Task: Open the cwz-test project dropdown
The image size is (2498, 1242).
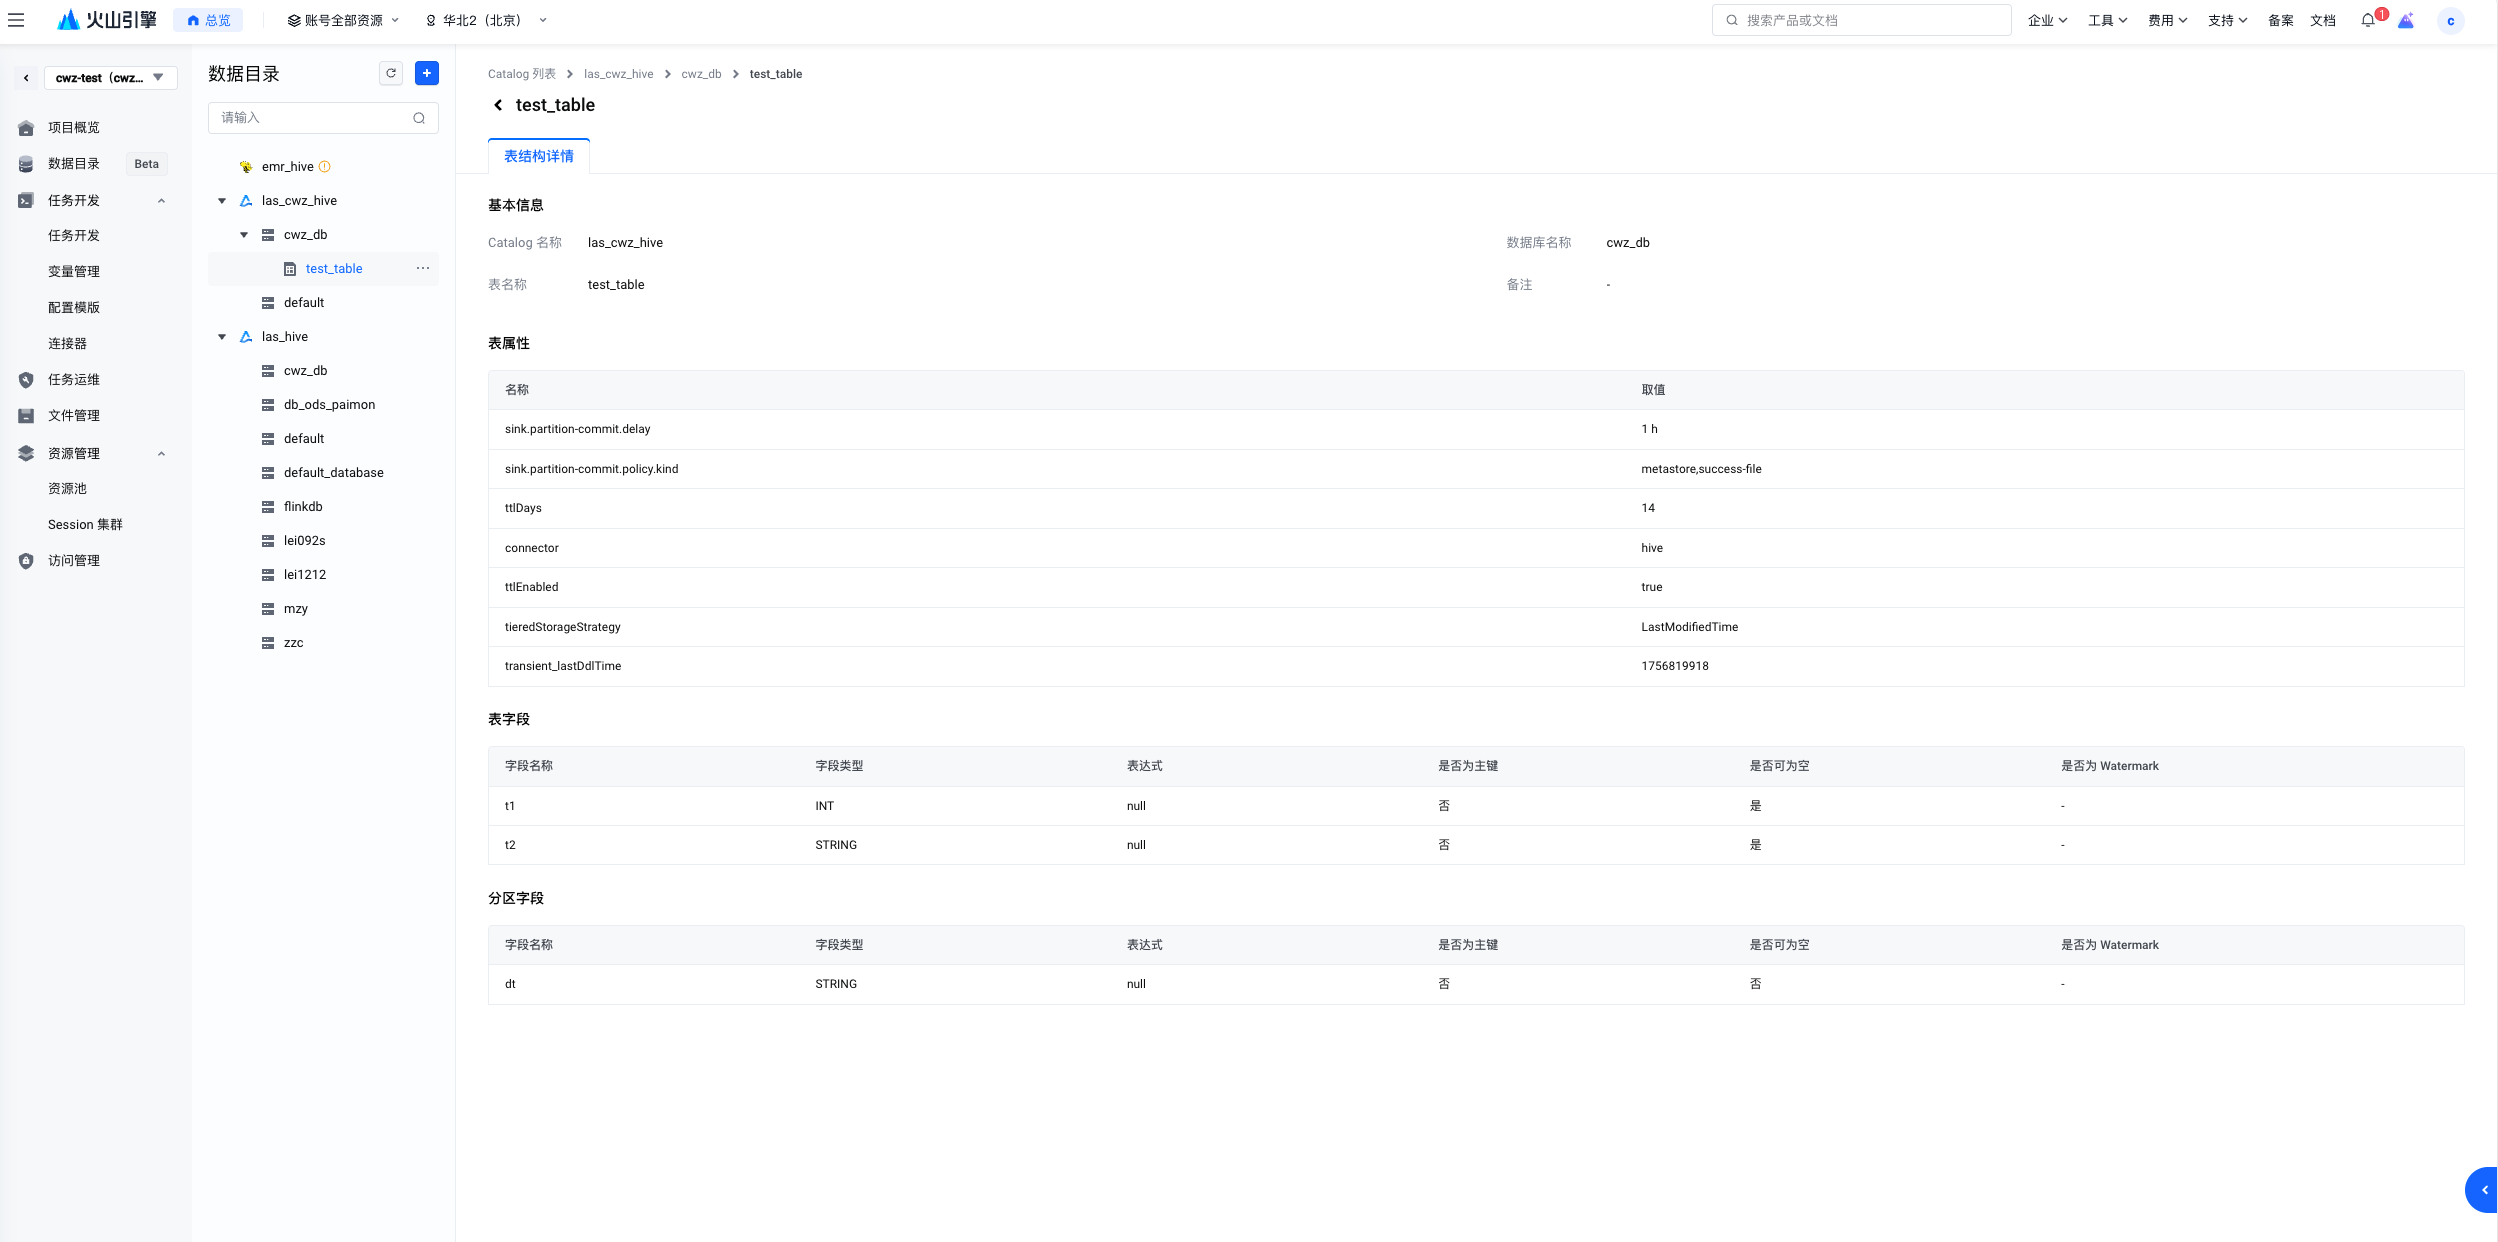Action: click(x=110, y=78)
